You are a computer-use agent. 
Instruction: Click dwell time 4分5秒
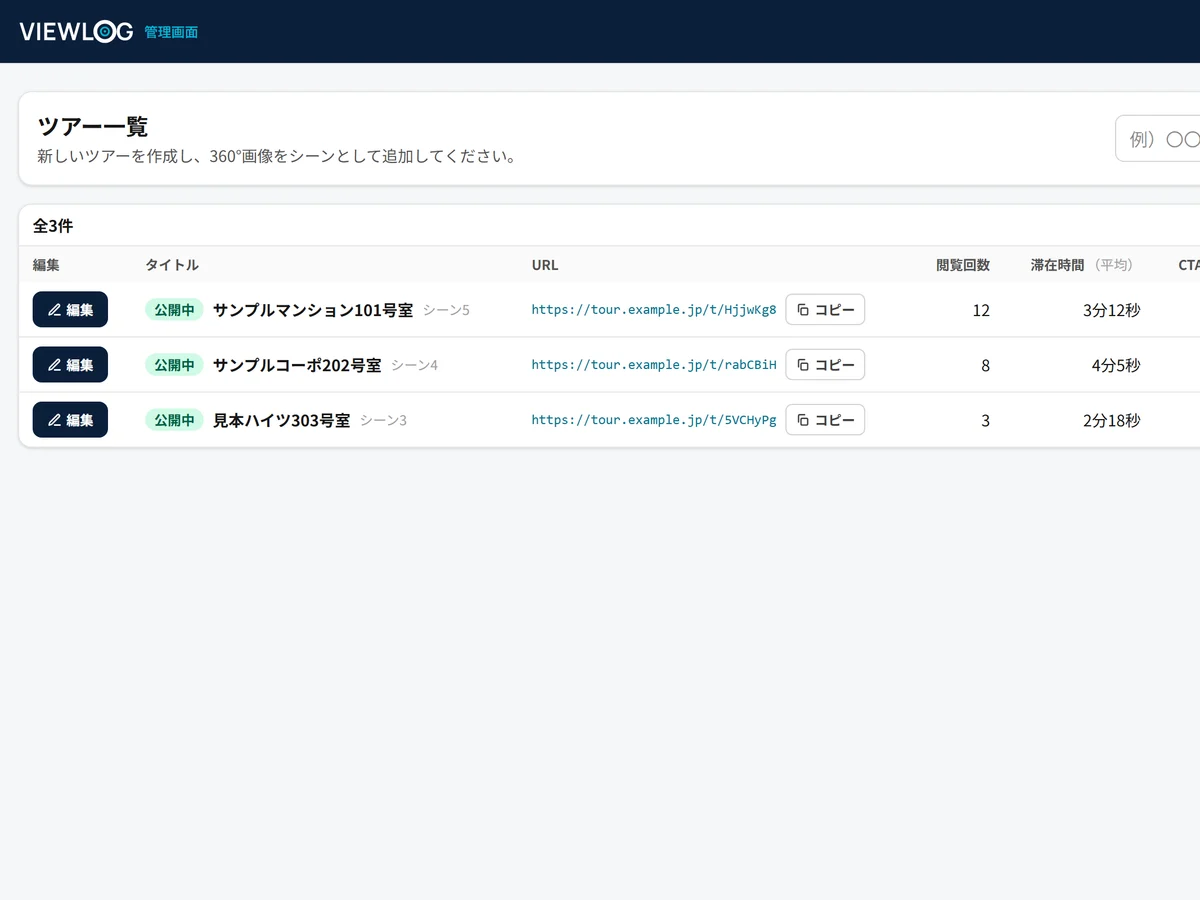point(1116,365)
